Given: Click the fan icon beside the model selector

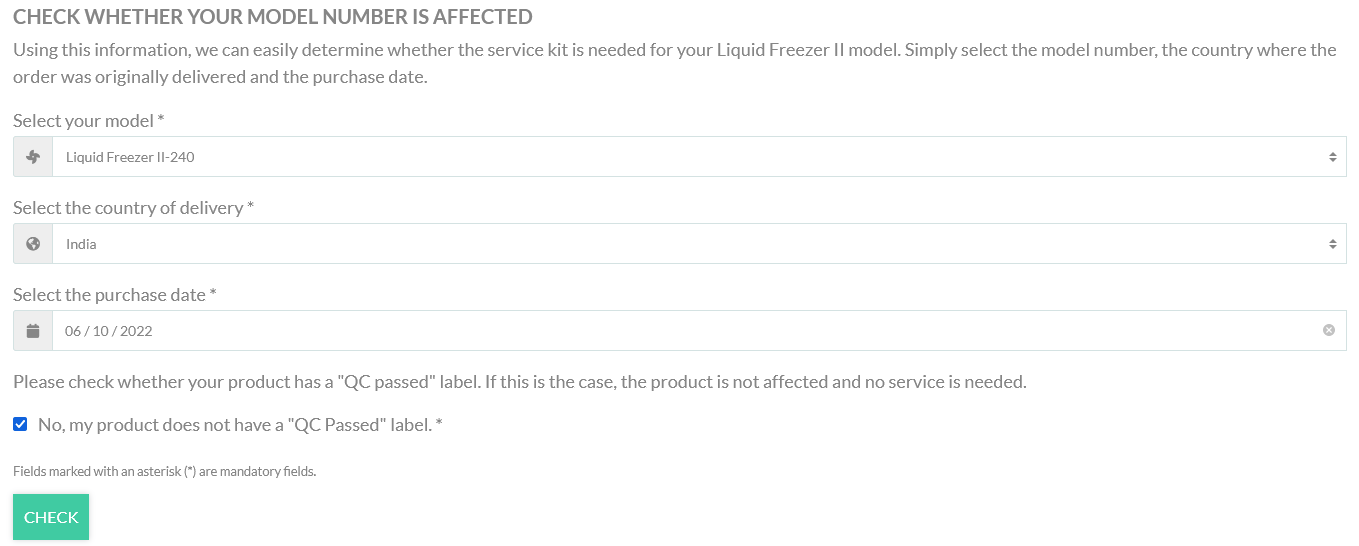Looking at the screenshot, I should click(x=33, y=157).
